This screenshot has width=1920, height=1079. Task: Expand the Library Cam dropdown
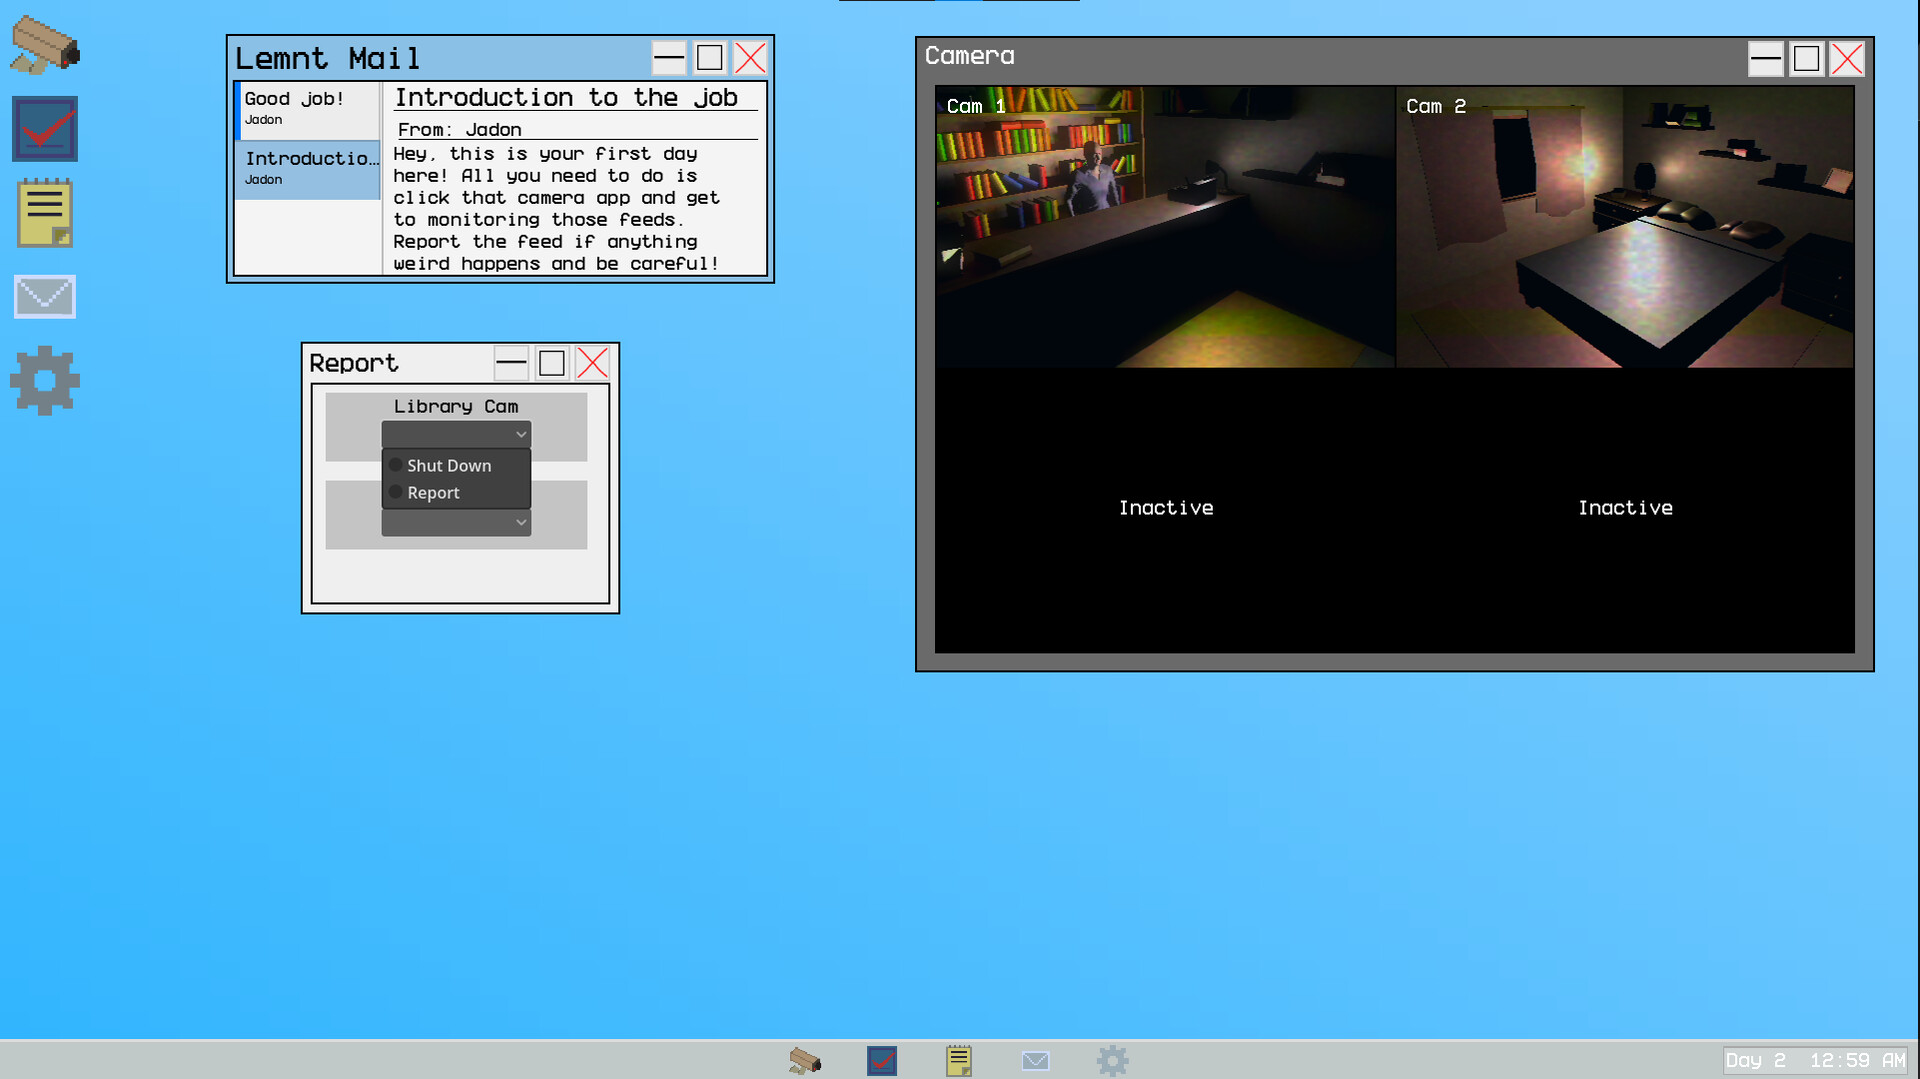tap(456, 434)
